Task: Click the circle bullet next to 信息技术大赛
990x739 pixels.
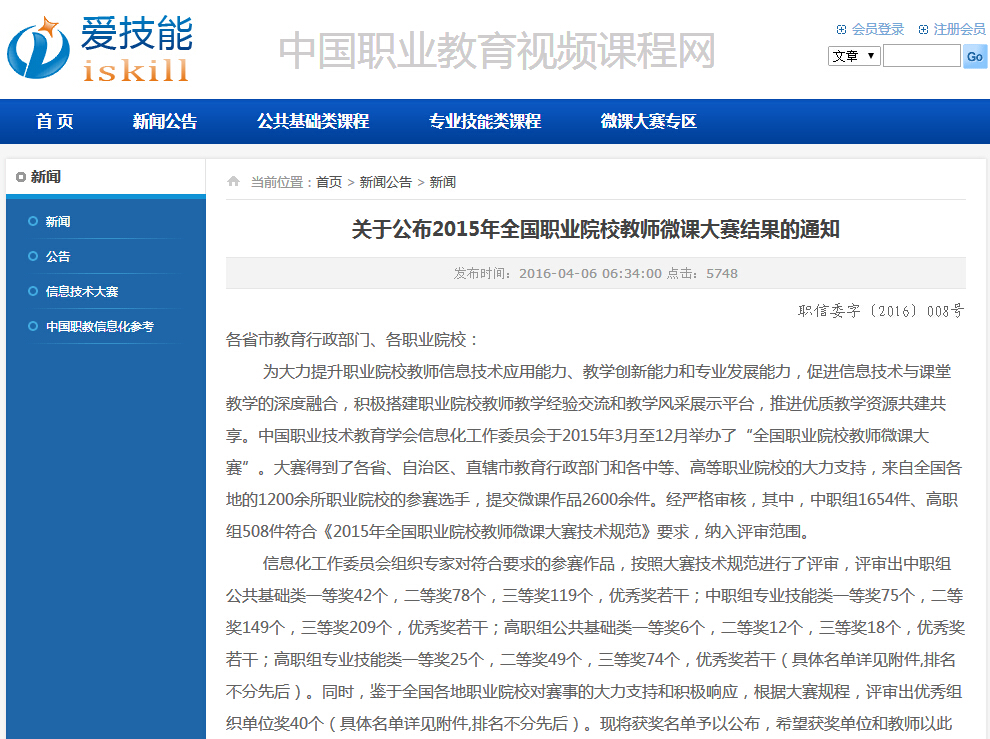Action: pyautogui.click(x=33, y=291)
